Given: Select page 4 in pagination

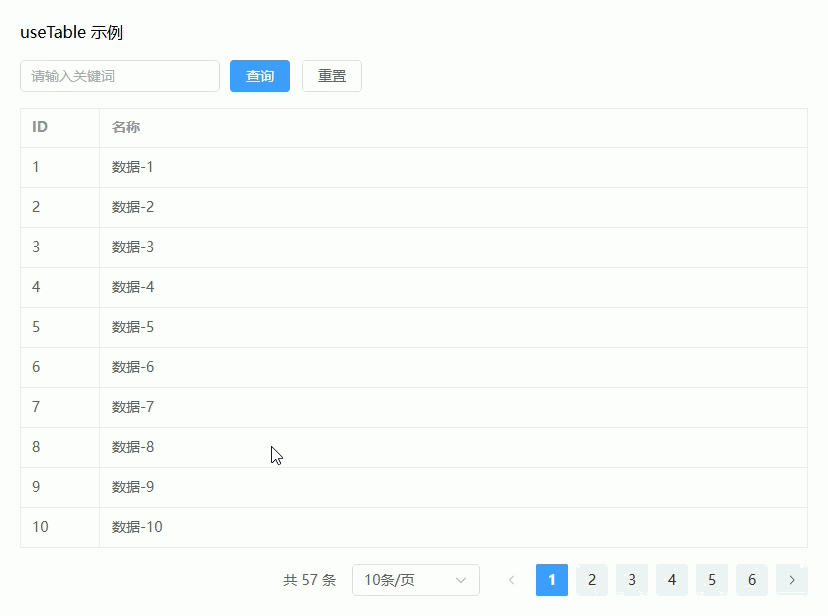Looking at the screenshot, I should pyautogui.click(x=672, y=580).
